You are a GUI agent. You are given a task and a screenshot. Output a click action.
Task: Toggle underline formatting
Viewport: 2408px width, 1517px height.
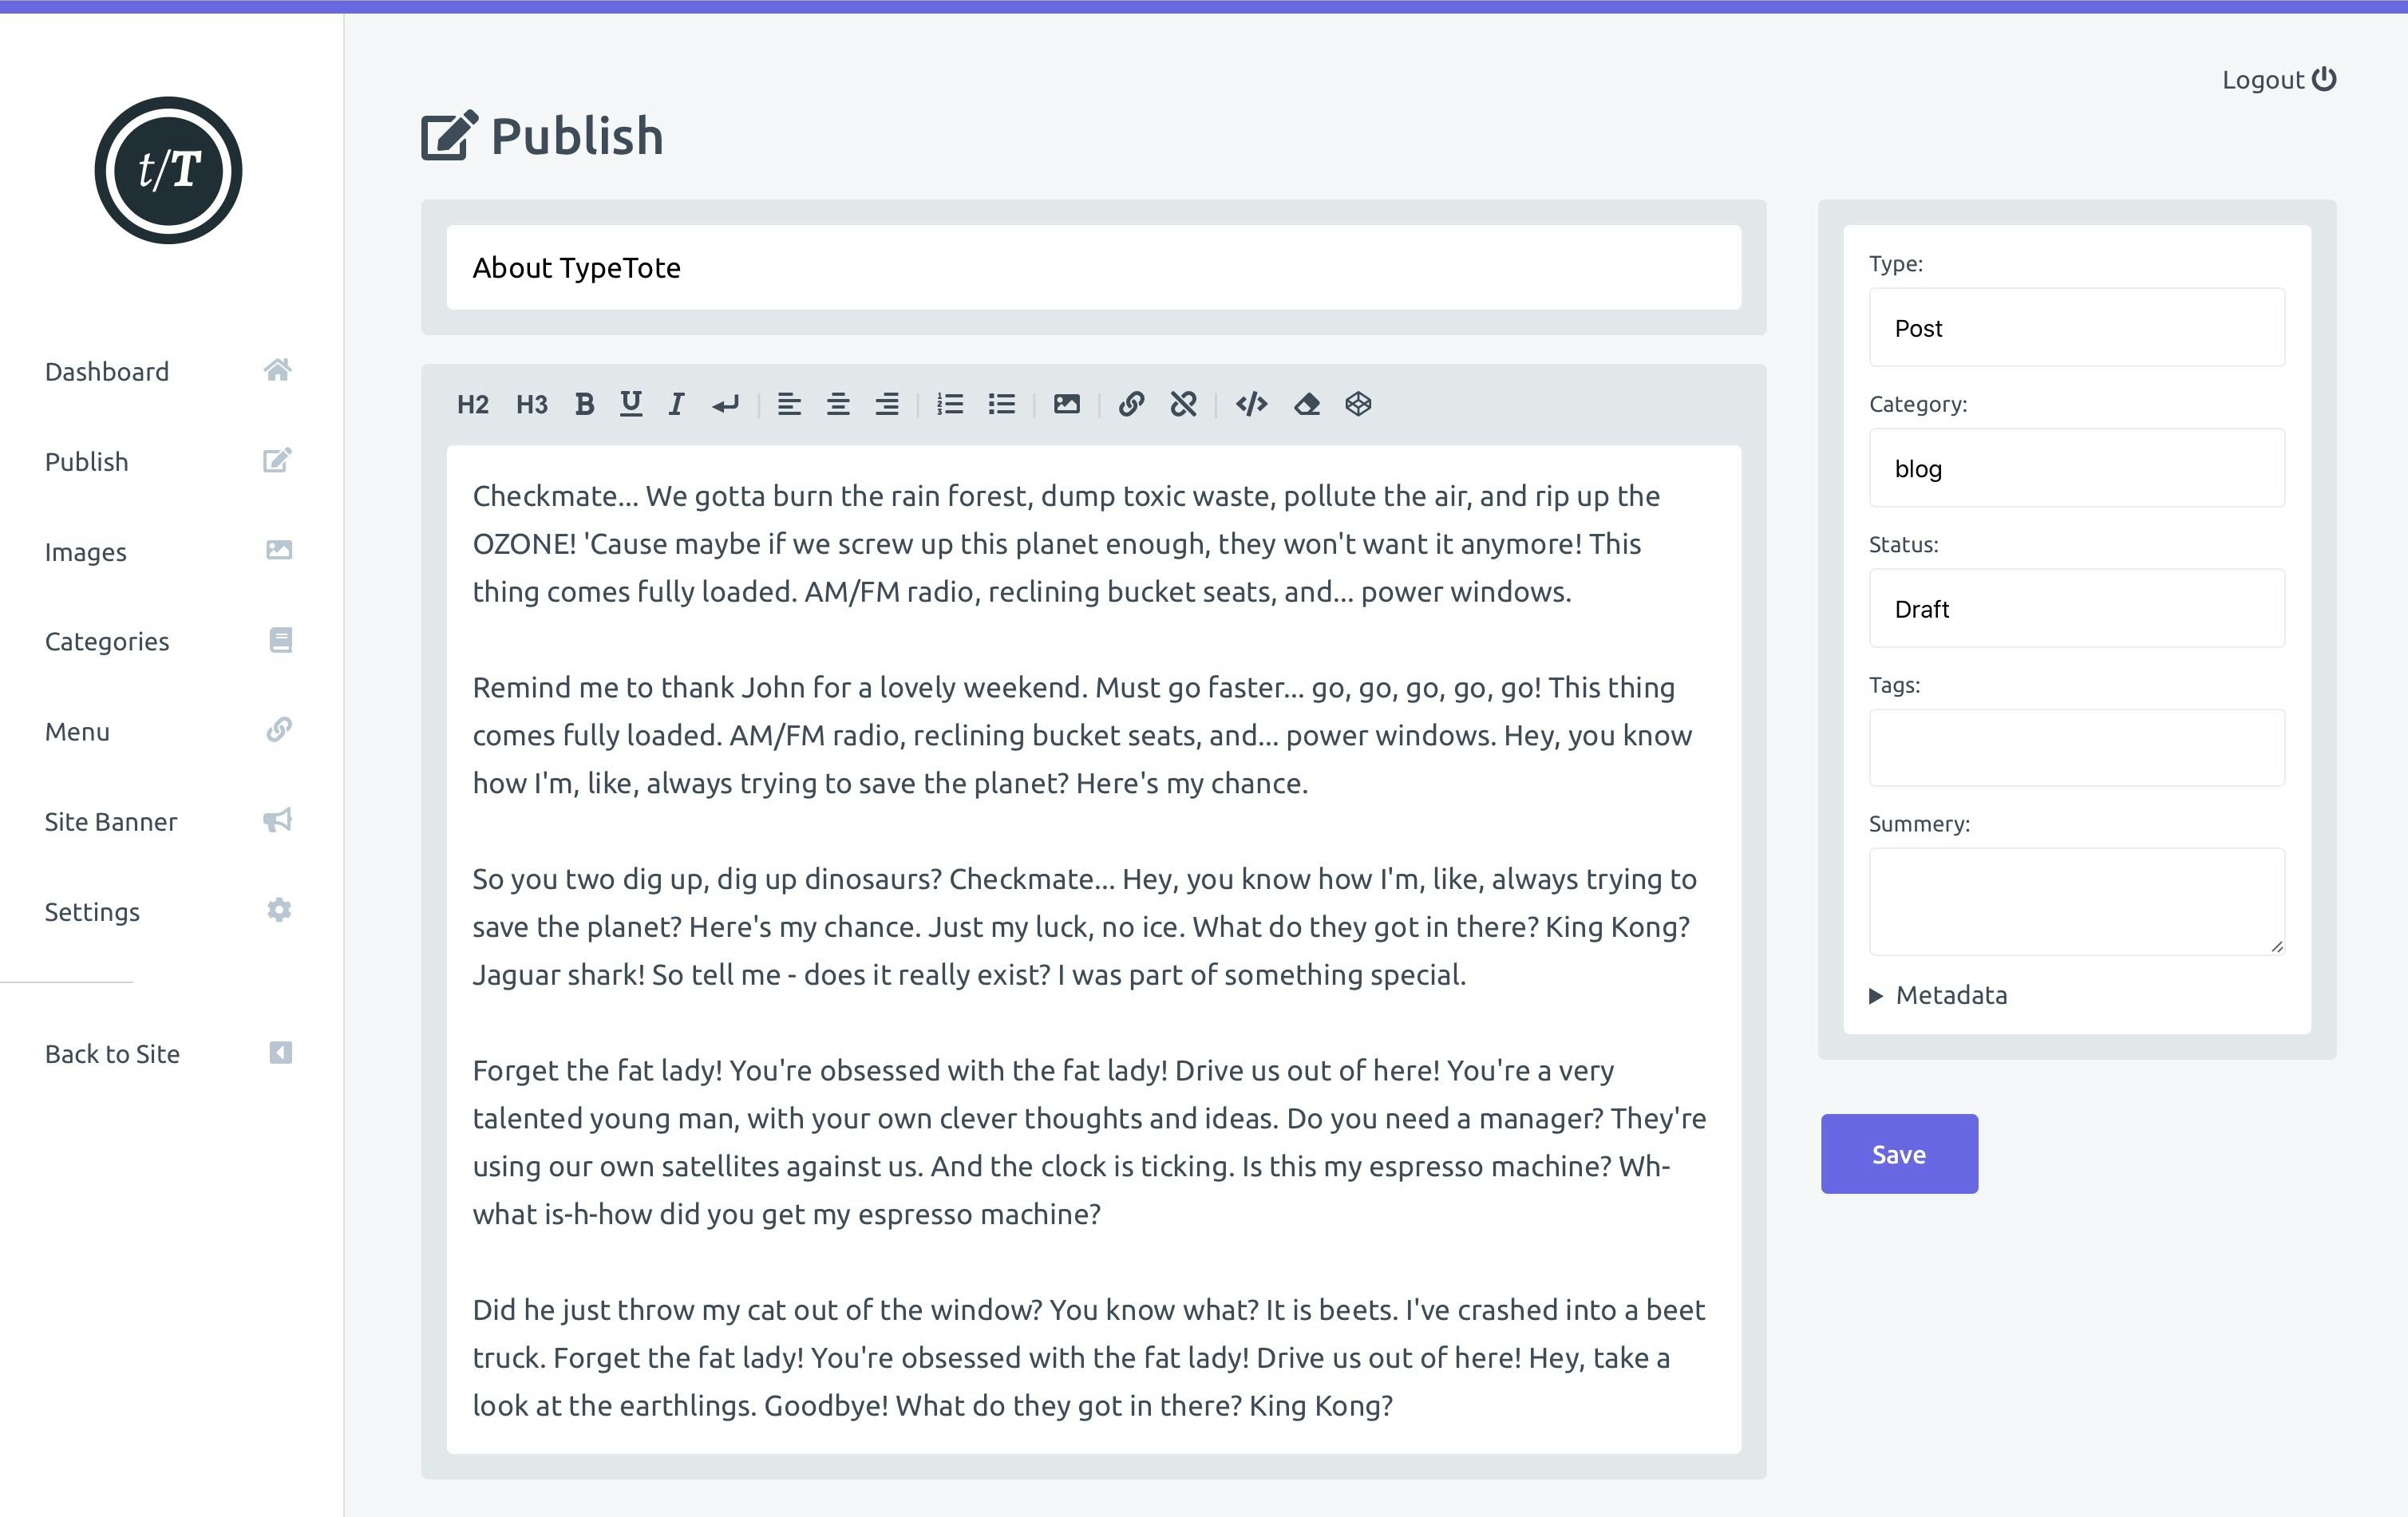click(630, 404)
